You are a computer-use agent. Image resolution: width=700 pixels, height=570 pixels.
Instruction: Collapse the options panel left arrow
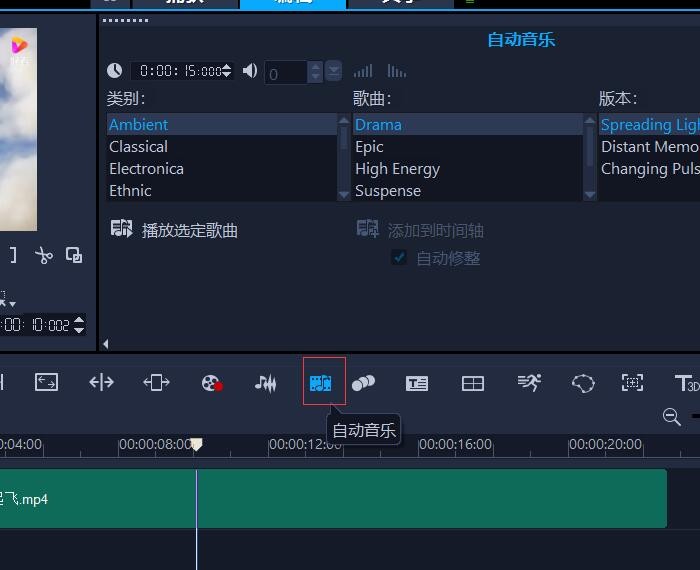point(106,344)
